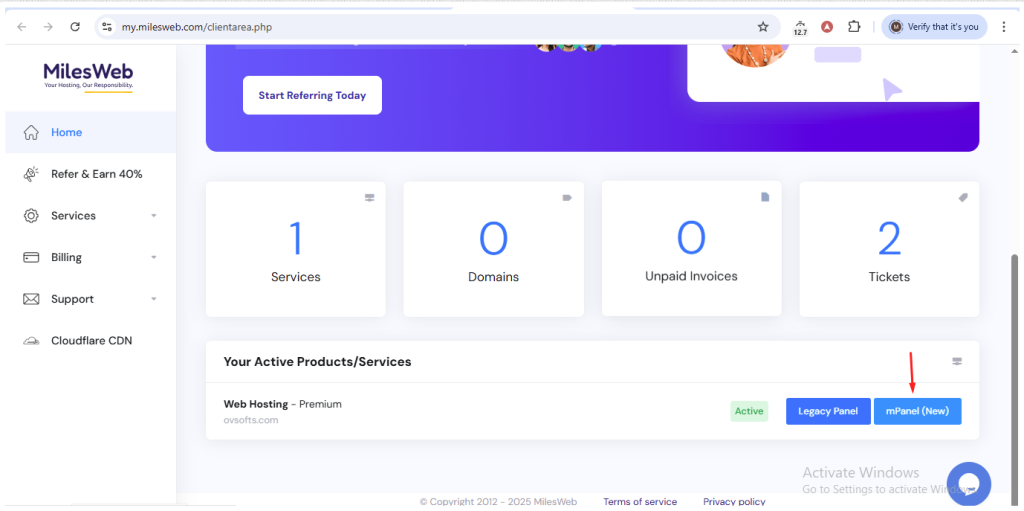Open the Unpaid Invoices summary card
Image resolution: width=1024 pixels, height=511 pixels.
pos(691,249)
